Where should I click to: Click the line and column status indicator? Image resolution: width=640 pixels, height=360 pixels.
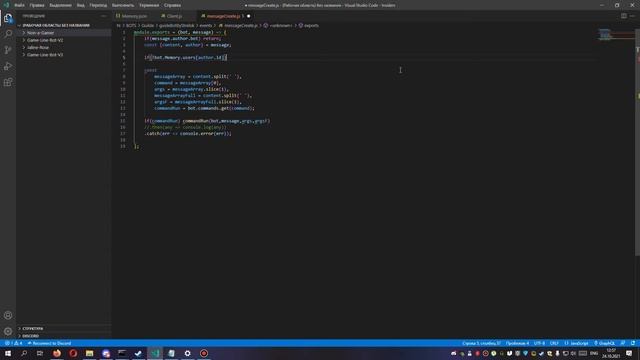point(481,343)
